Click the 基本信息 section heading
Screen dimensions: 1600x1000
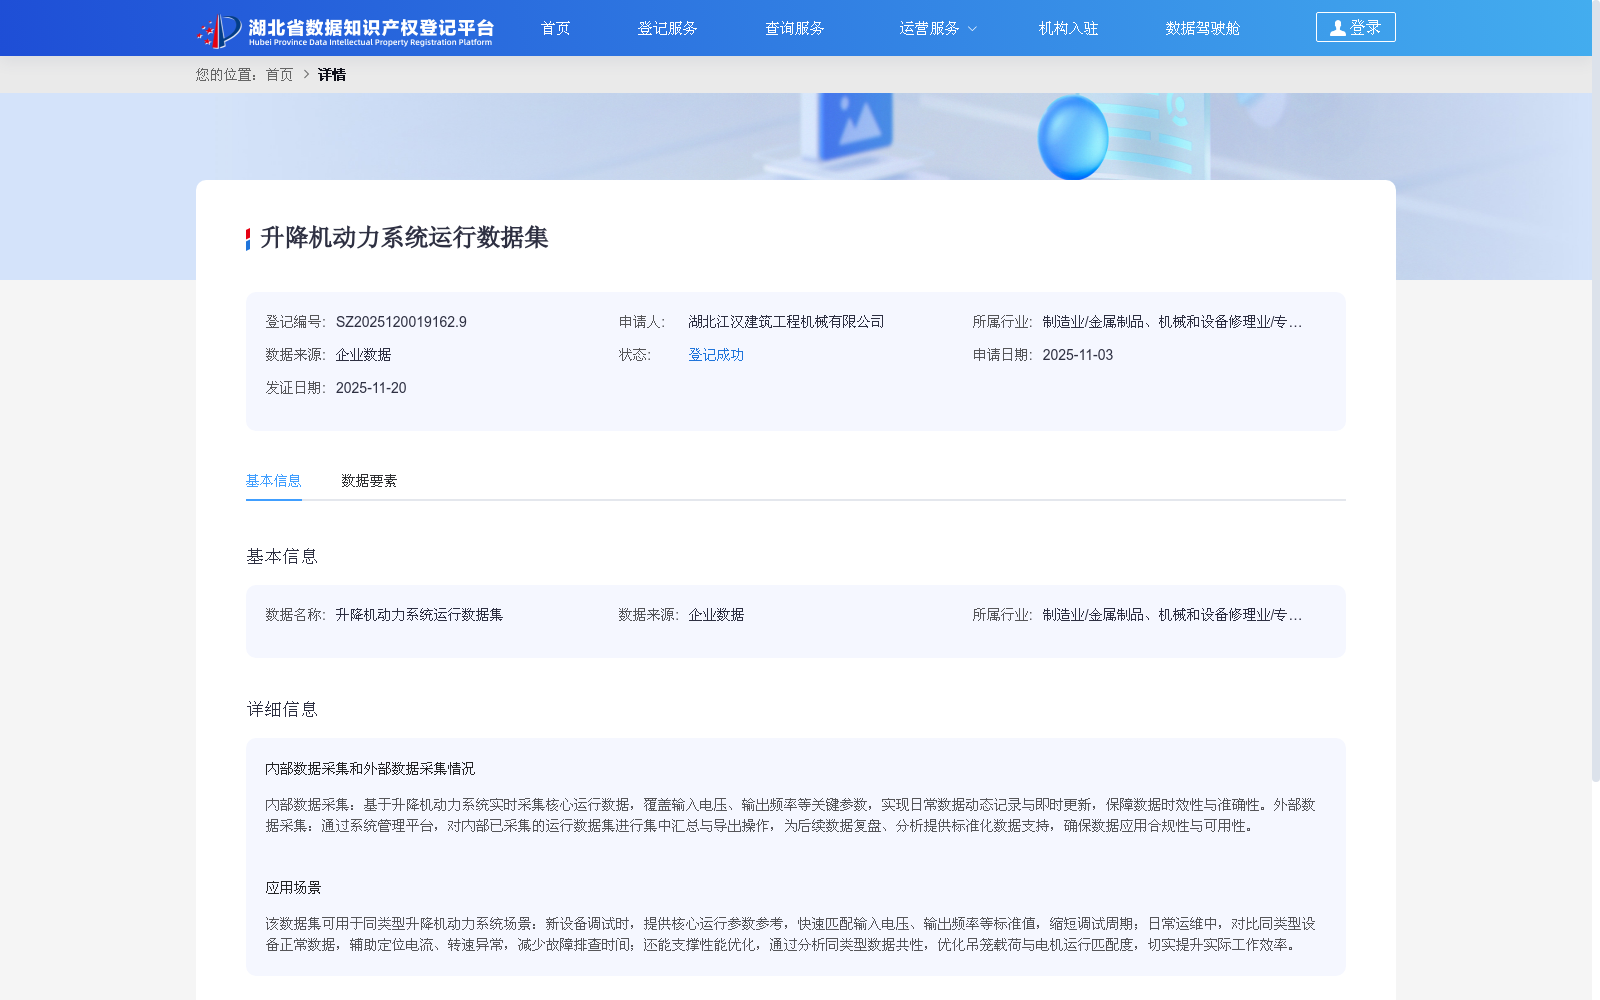coord(282,556)
